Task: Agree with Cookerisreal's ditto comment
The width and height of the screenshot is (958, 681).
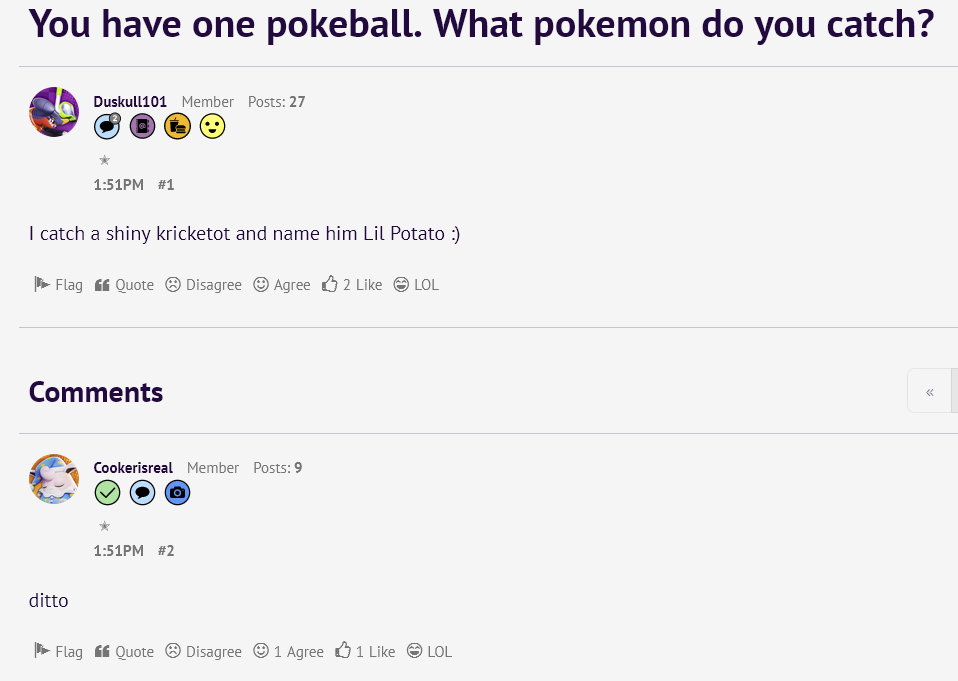Action: click(x=289, y=652)
